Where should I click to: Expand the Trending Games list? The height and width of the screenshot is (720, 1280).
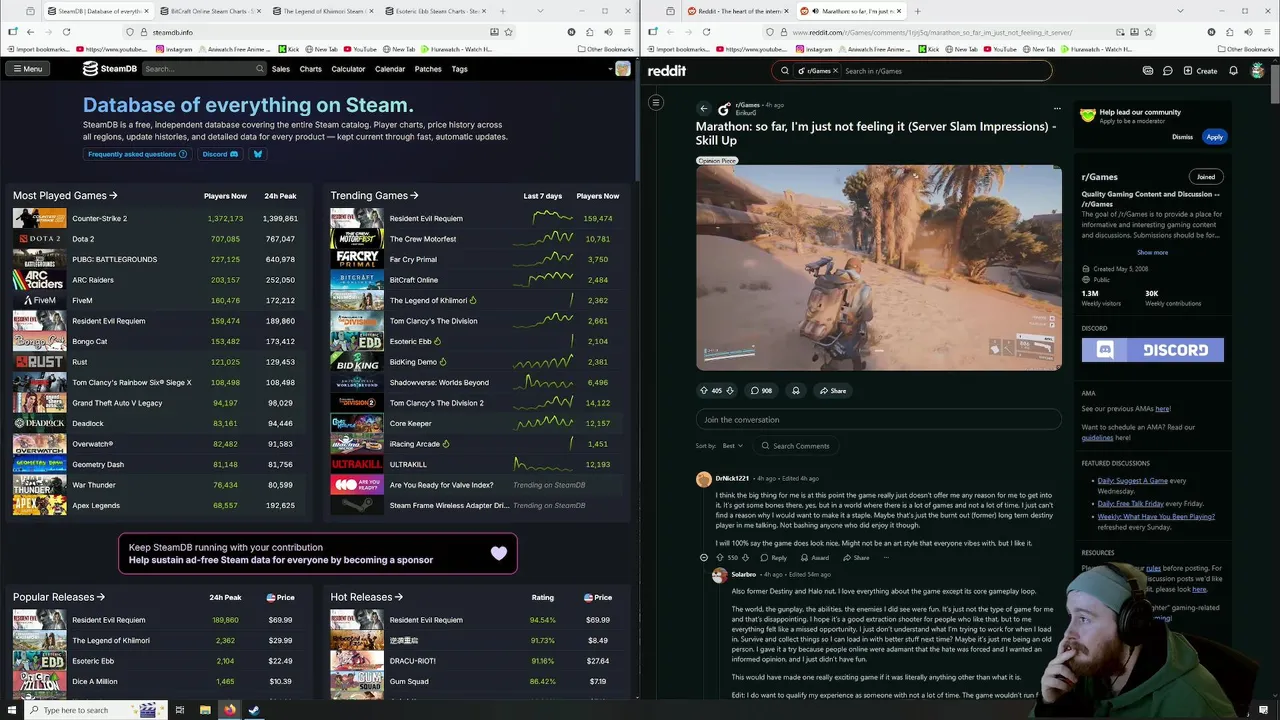point(375,196)
